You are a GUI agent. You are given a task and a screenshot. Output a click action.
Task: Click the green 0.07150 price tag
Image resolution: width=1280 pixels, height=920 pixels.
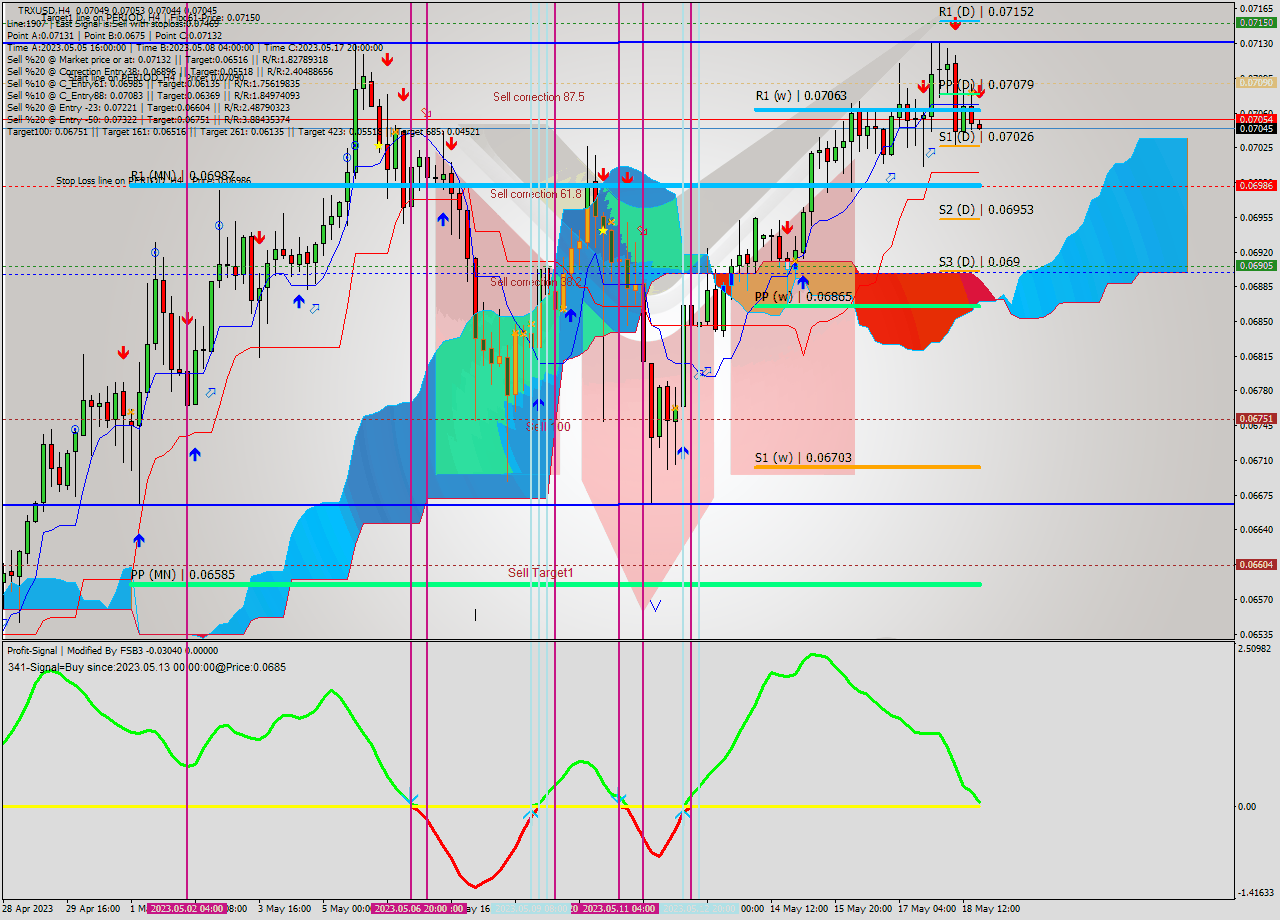pos(1255,22)
